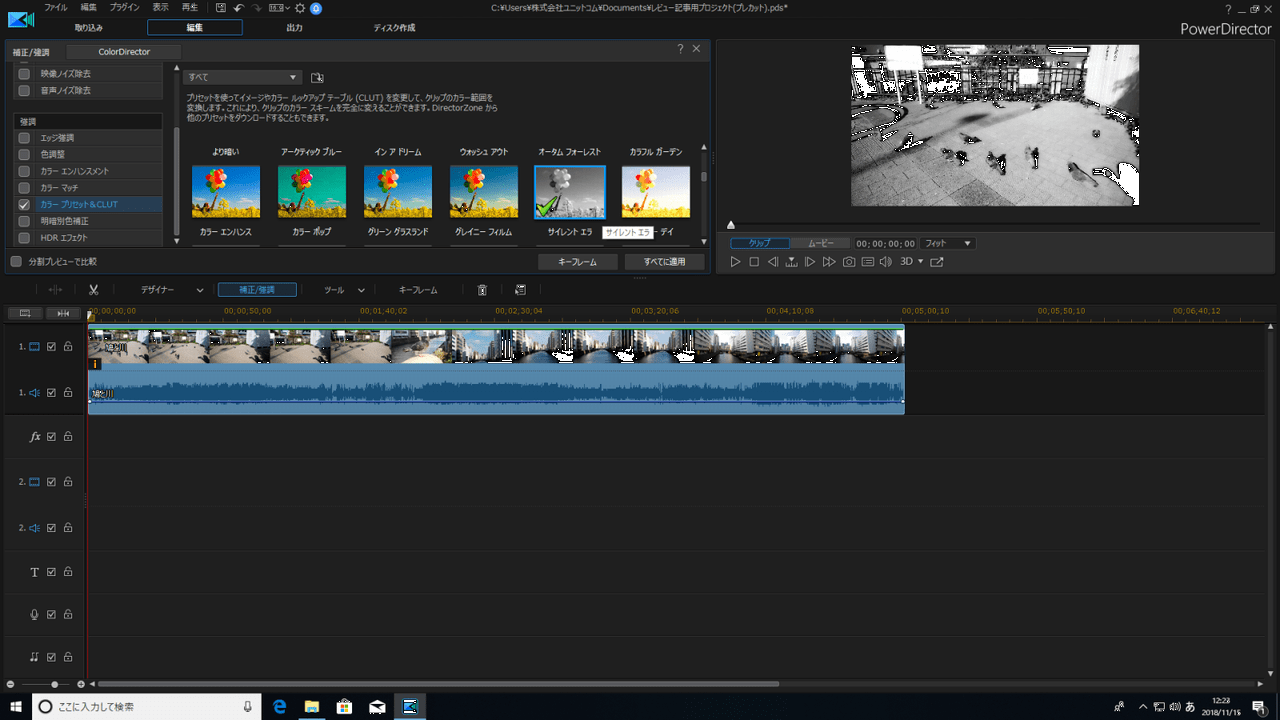Viewport: 1280px width, 720px height.
Task: Tick the 色調整 checkbox
Action: pyautogui.click(x=24, y=155)
